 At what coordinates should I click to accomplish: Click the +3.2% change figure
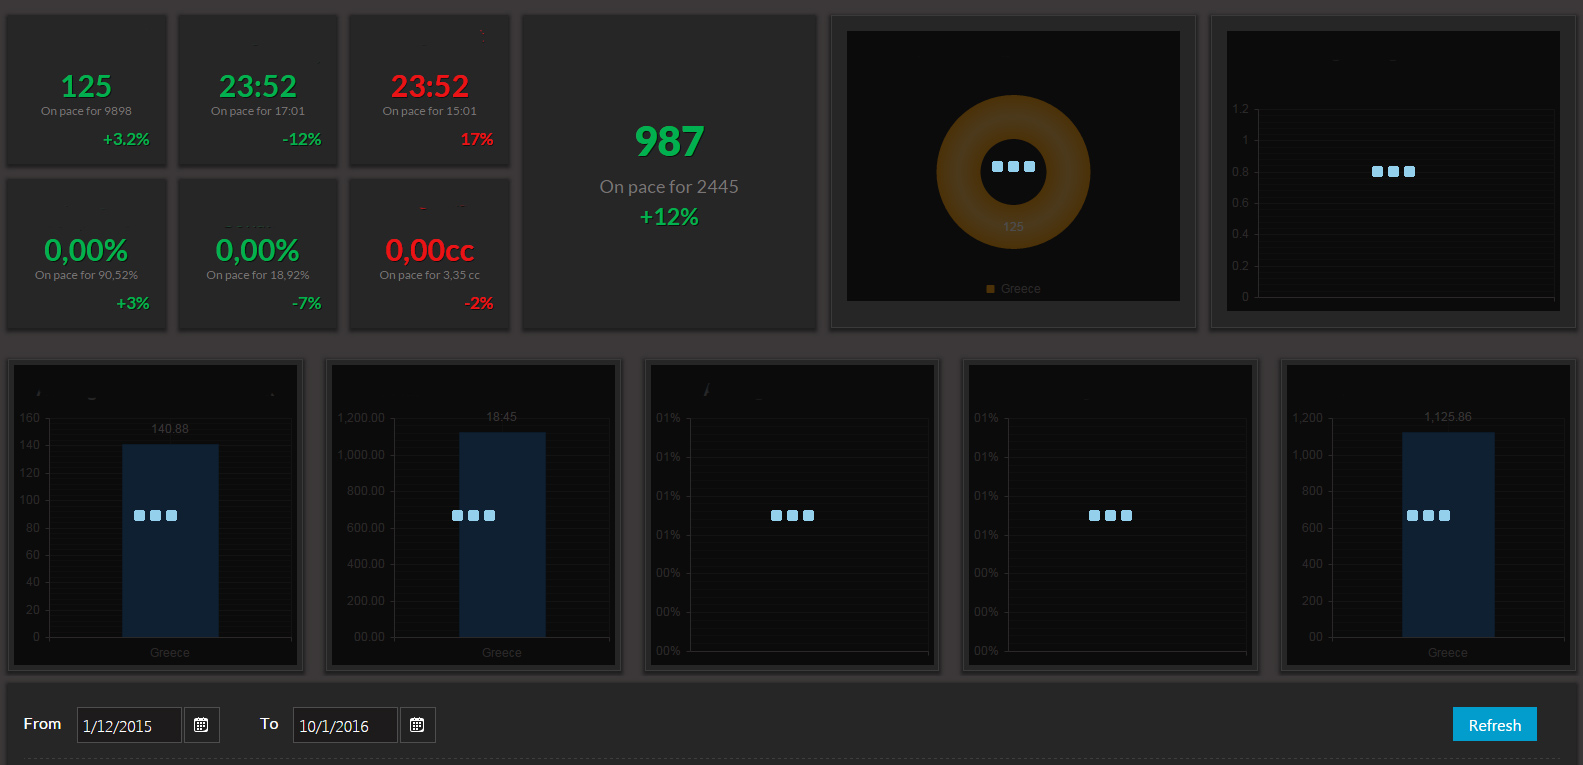point(126,139)
